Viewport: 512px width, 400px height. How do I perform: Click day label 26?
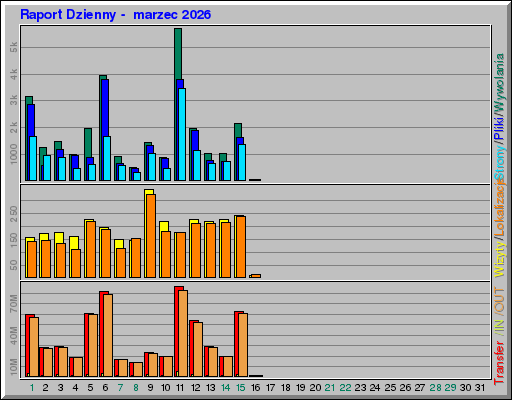click(405, 388)
